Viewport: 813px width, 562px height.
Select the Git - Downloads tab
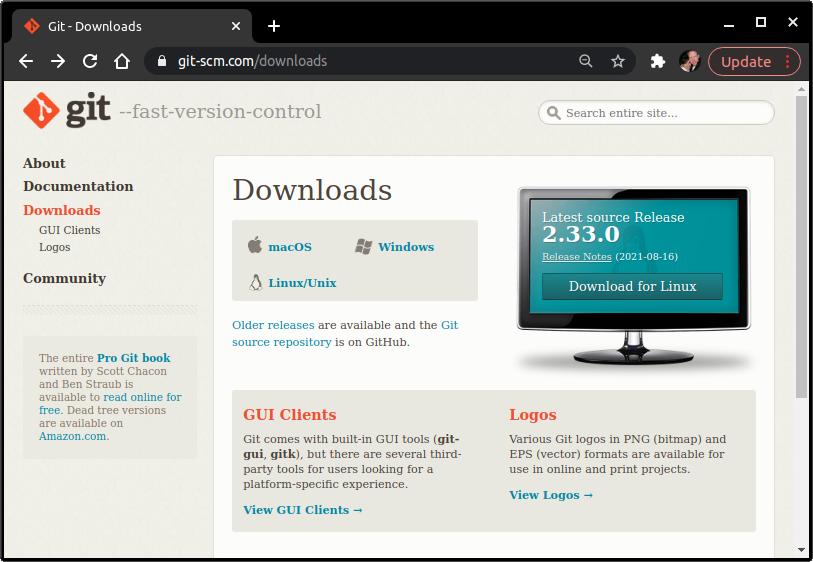[x=130, y=26]
